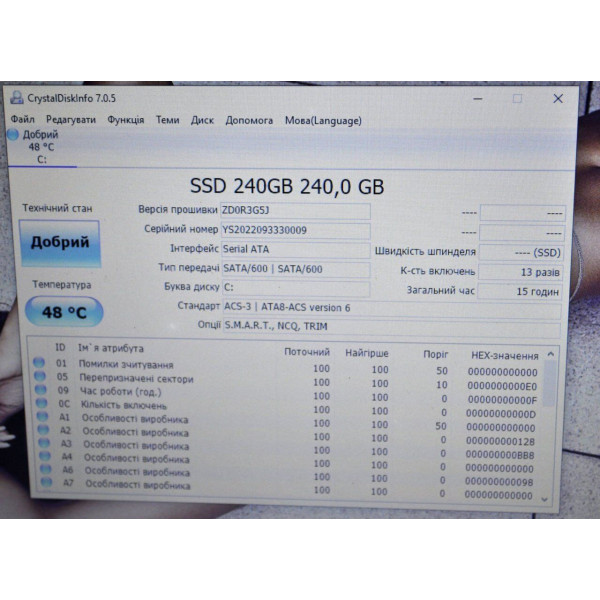Click HEX value 000000000BB8

[500, 455]
